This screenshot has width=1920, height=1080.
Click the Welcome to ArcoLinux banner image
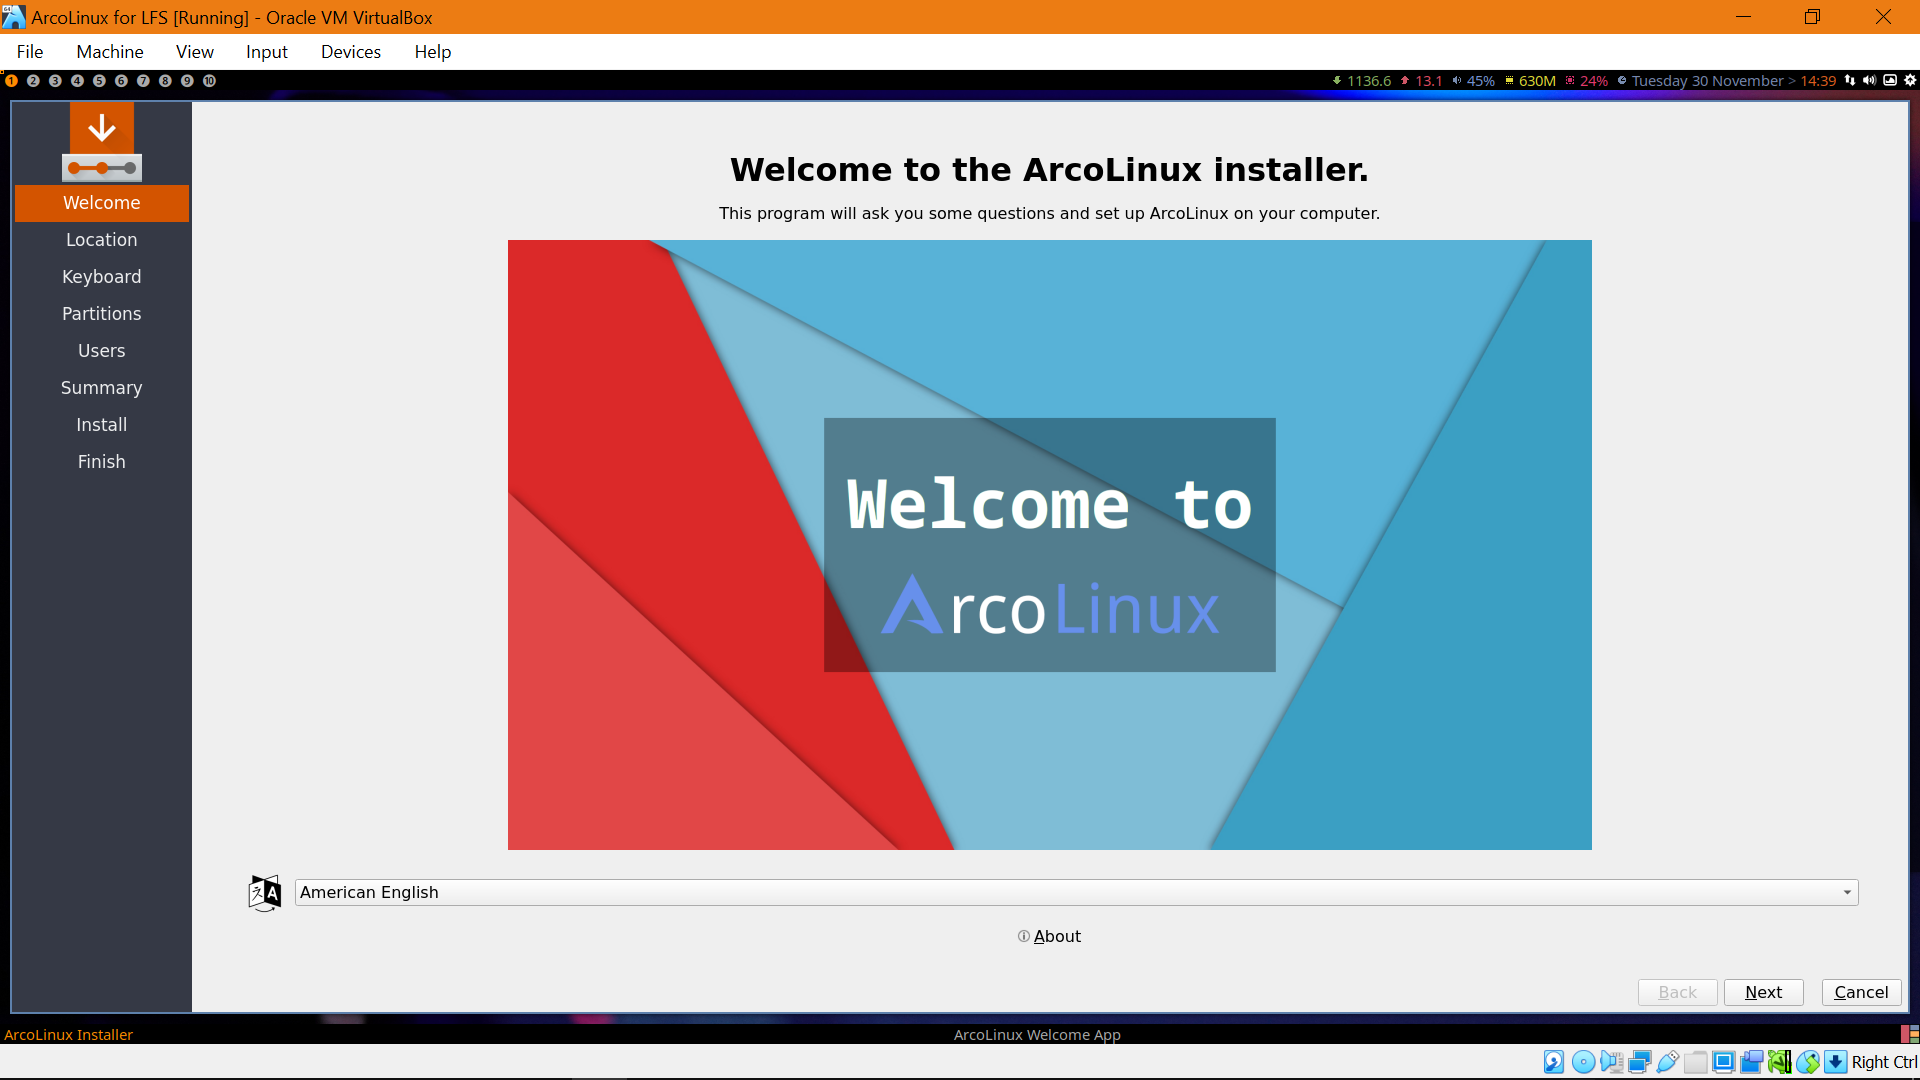[1050, 545]
